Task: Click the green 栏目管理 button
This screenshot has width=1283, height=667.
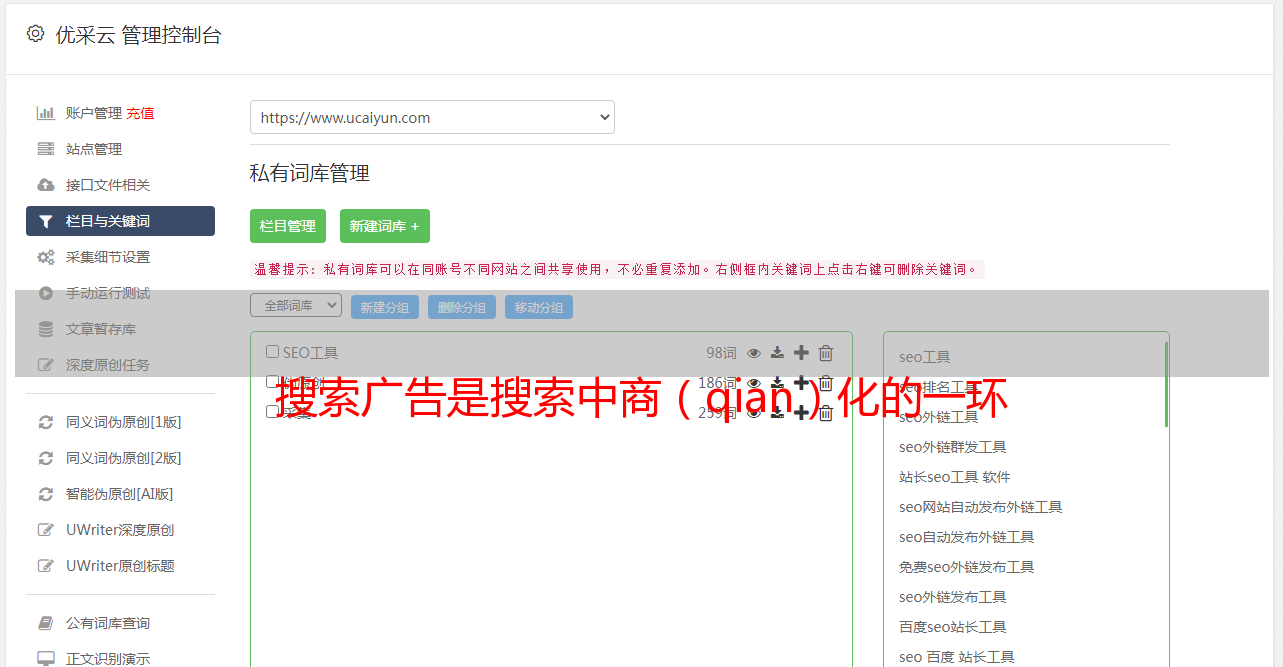Action: [x=288, y=226]
